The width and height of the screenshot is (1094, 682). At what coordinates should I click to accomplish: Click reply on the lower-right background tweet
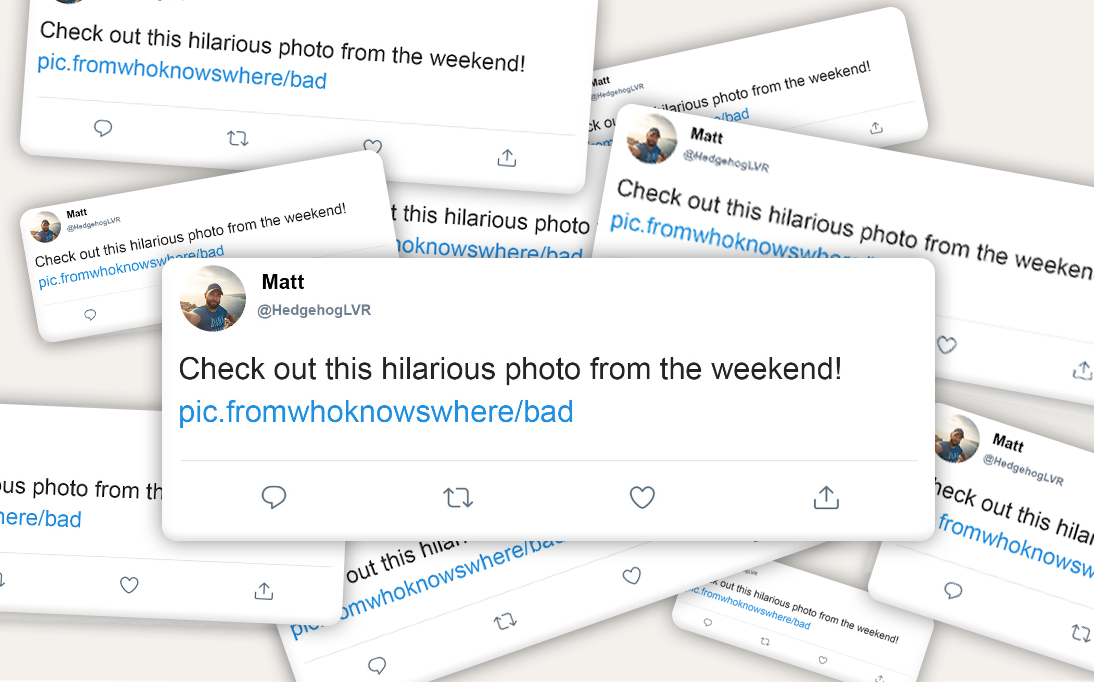pos(953,591)
